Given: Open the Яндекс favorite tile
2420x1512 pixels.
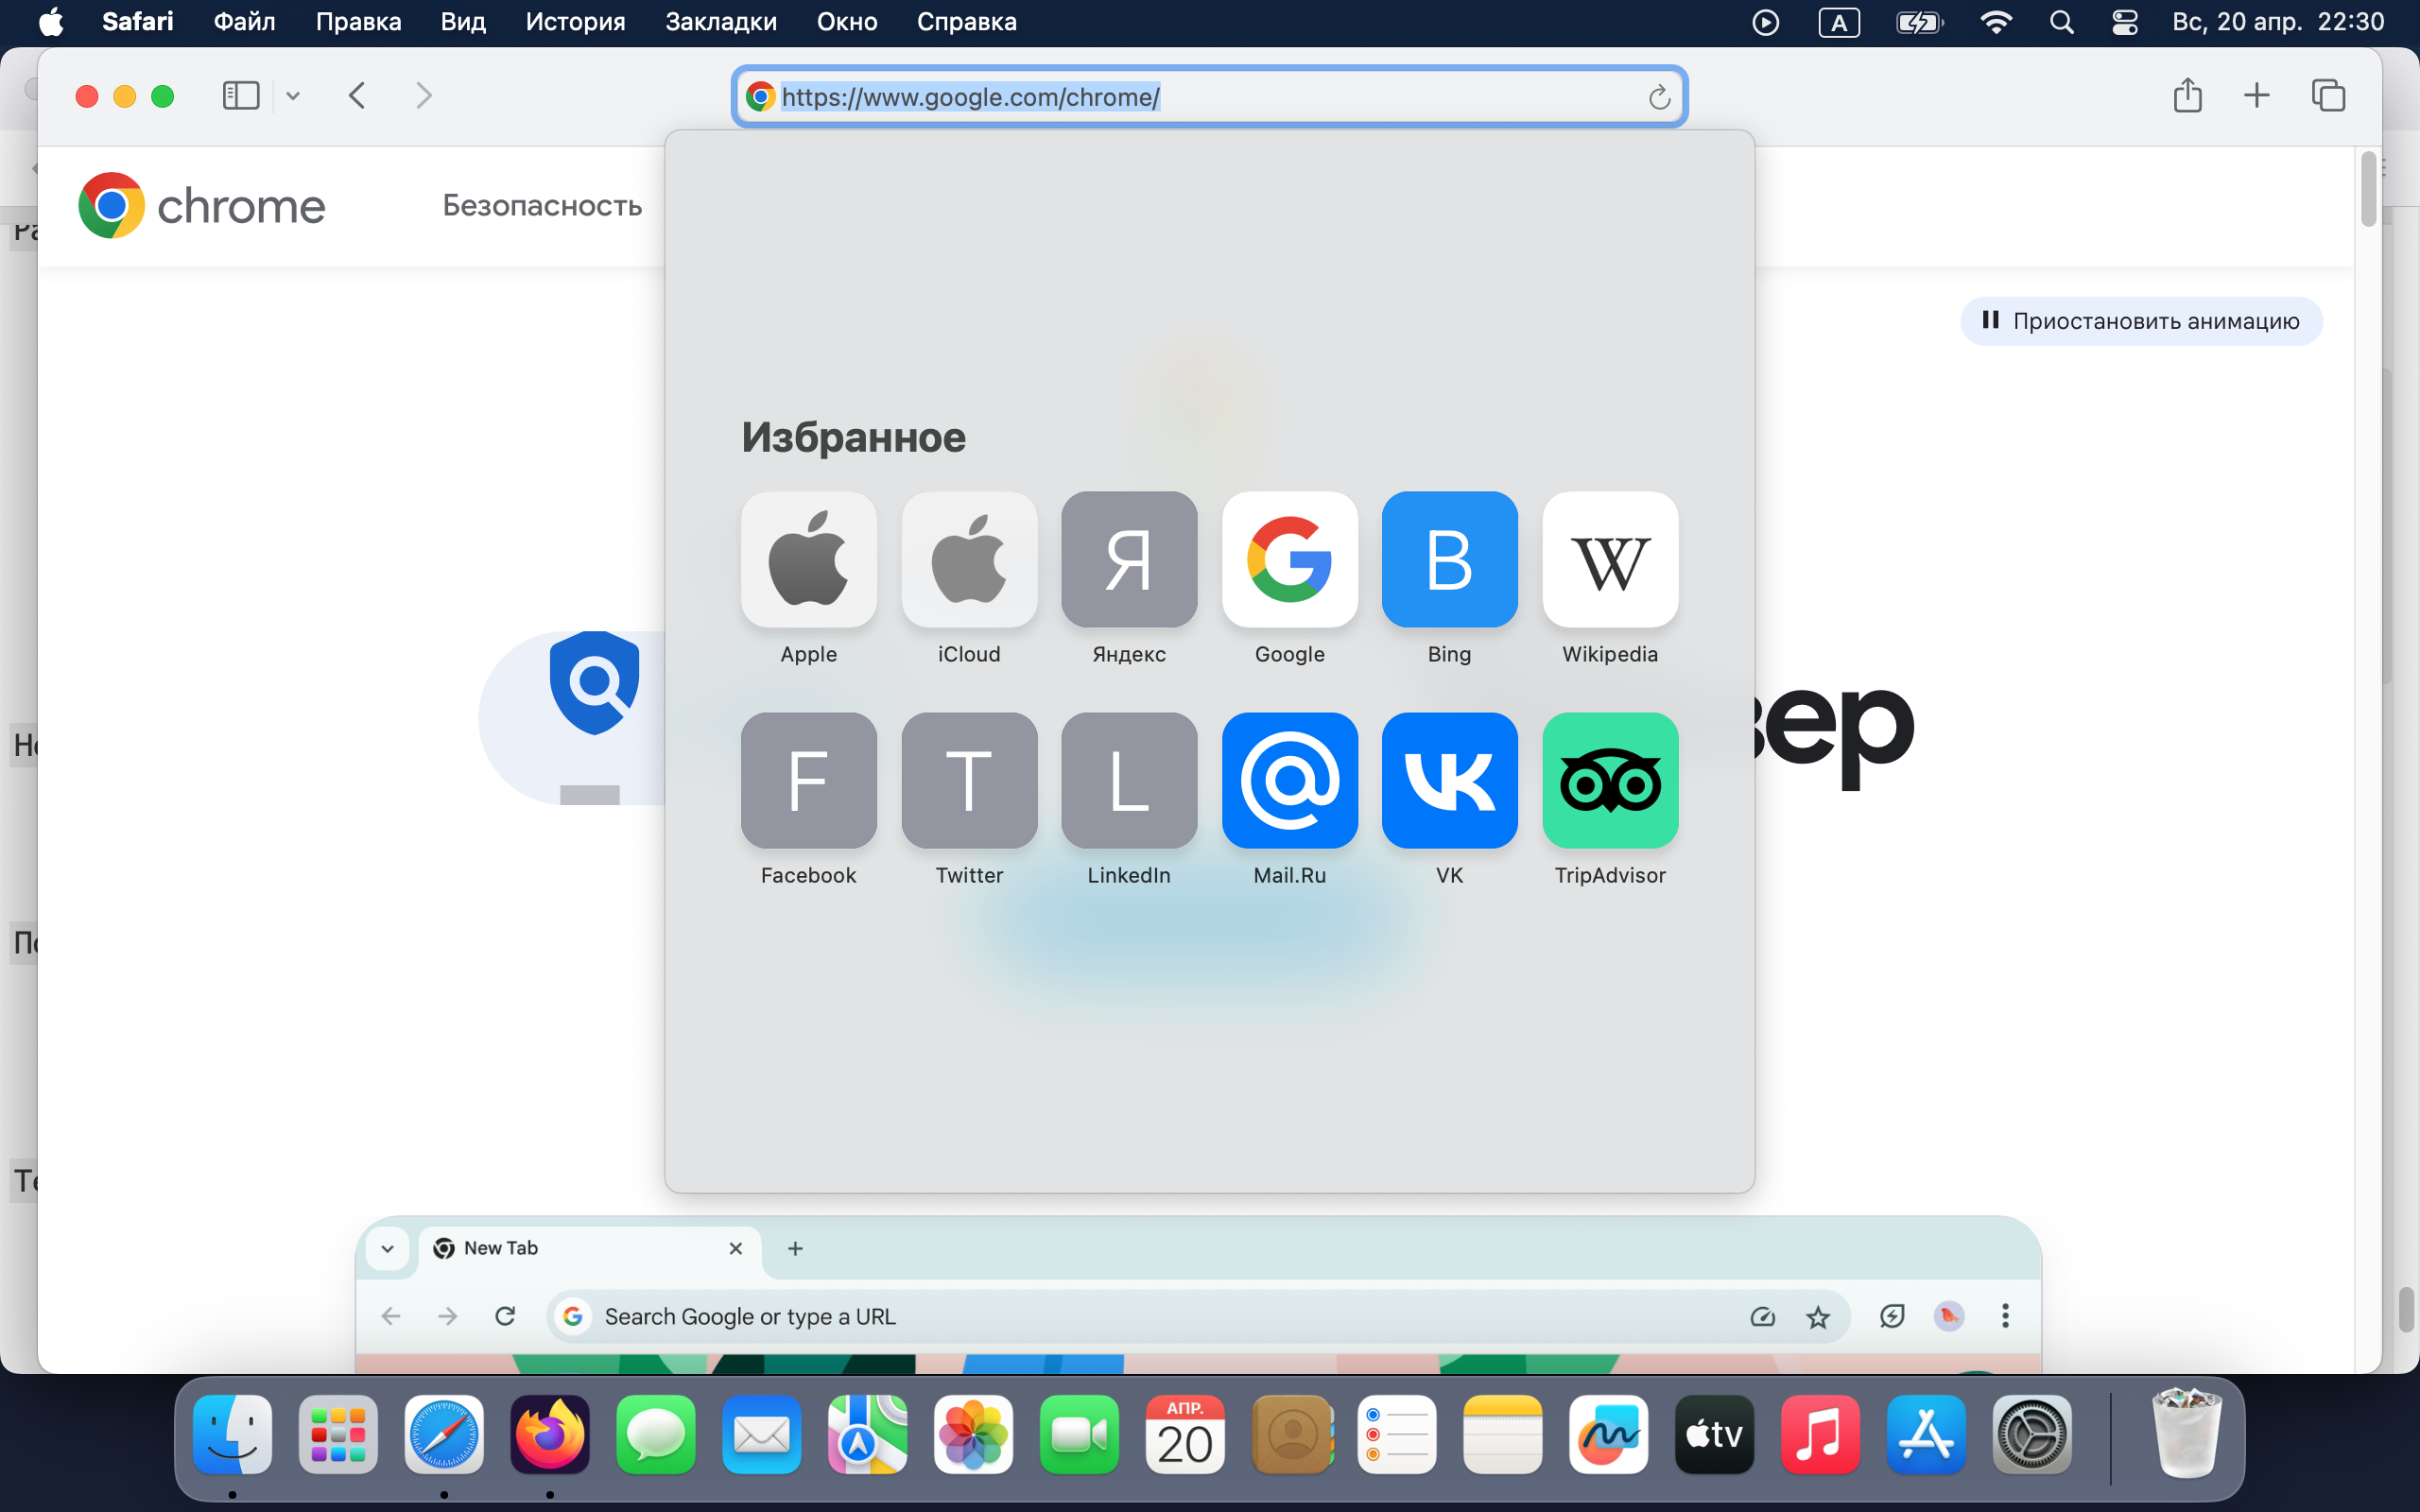Looking at the screenshot, I should click(x=1129, y=559).
